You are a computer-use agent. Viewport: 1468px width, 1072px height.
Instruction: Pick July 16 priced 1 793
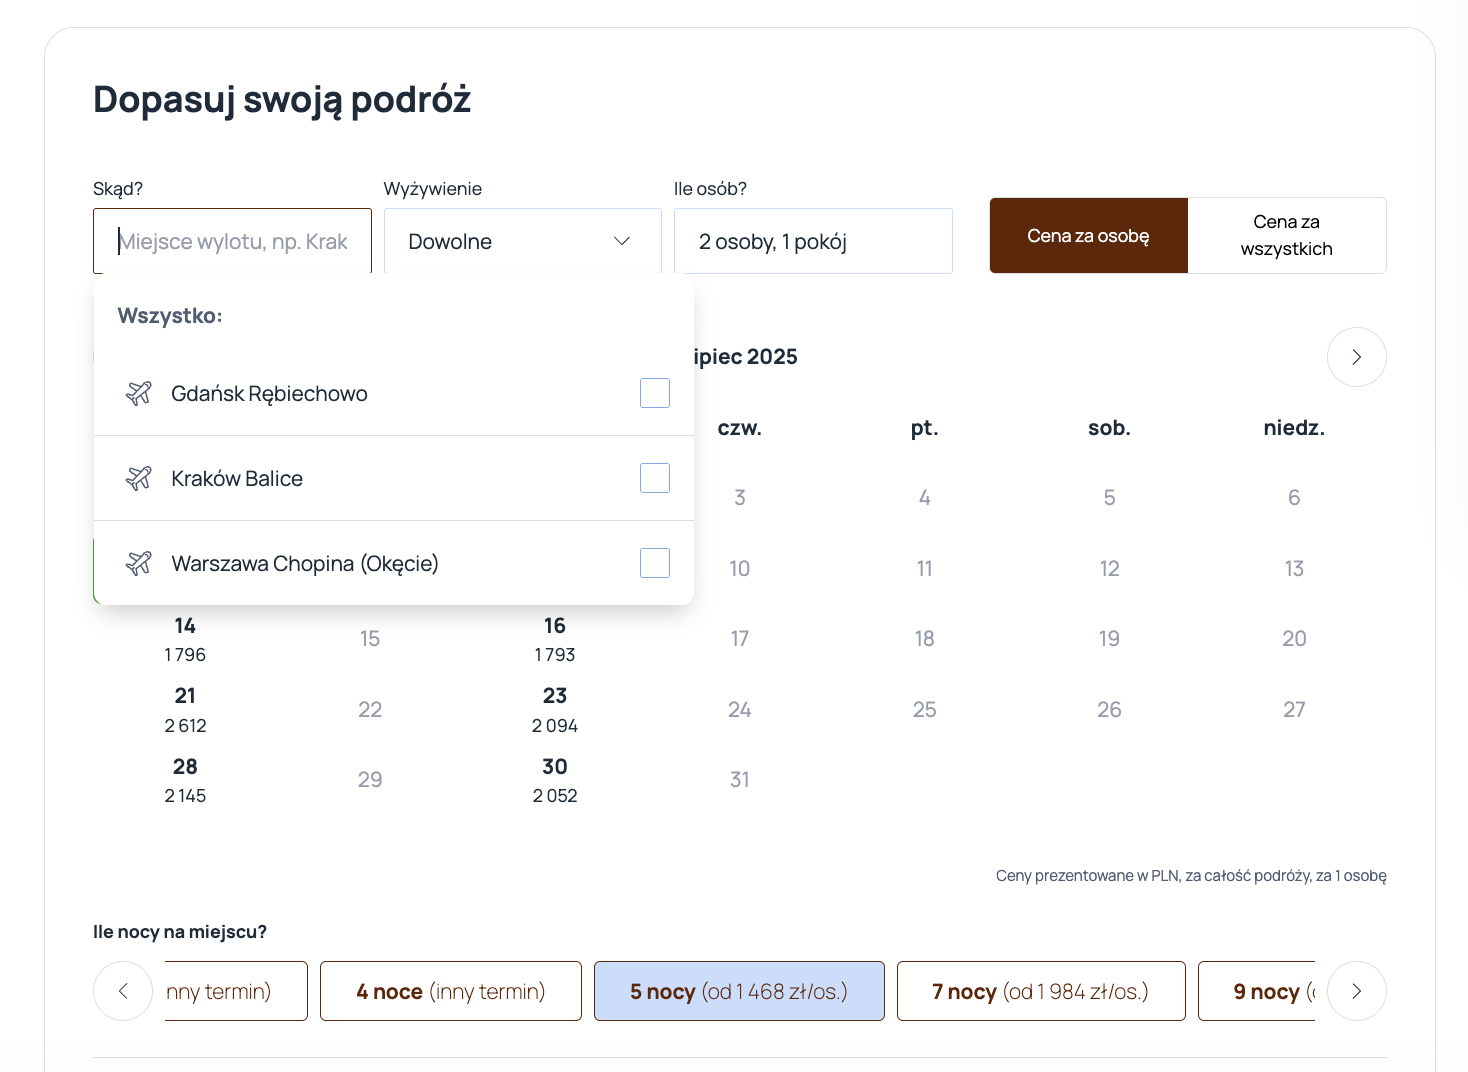coord(555,639)
